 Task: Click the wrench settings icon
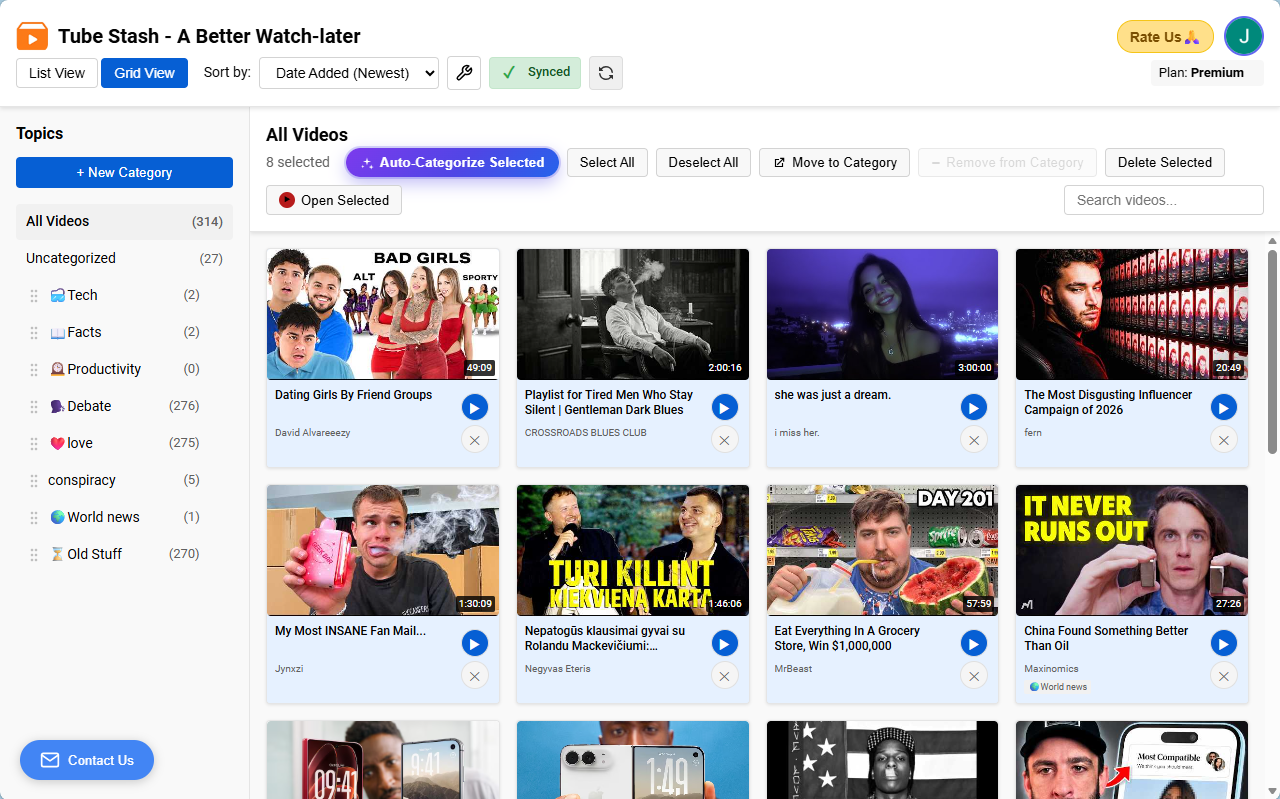(463, 73)
